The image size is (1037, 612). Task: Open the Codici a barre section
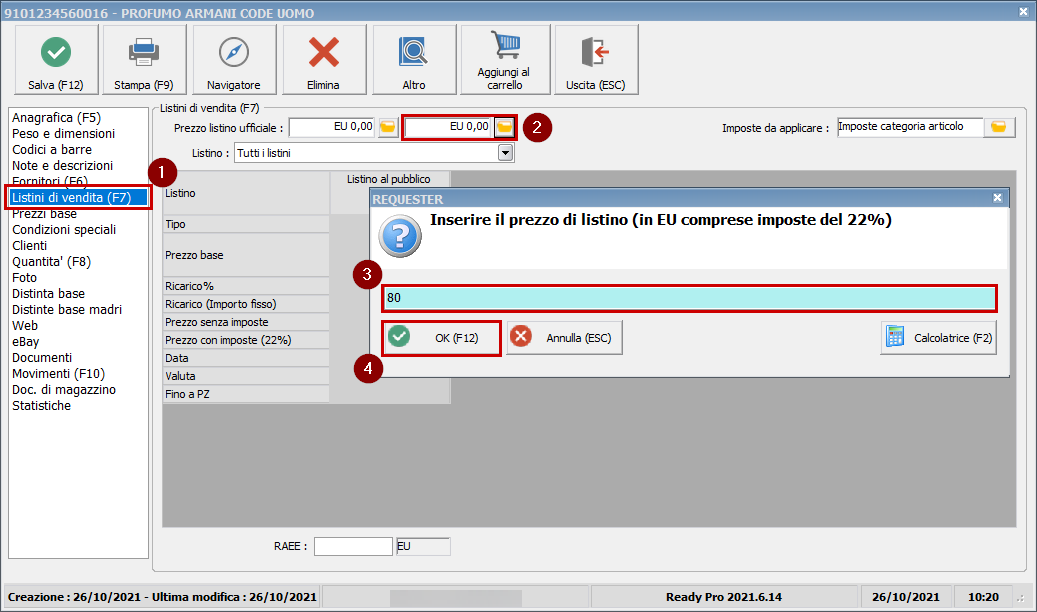click(52, 150)
